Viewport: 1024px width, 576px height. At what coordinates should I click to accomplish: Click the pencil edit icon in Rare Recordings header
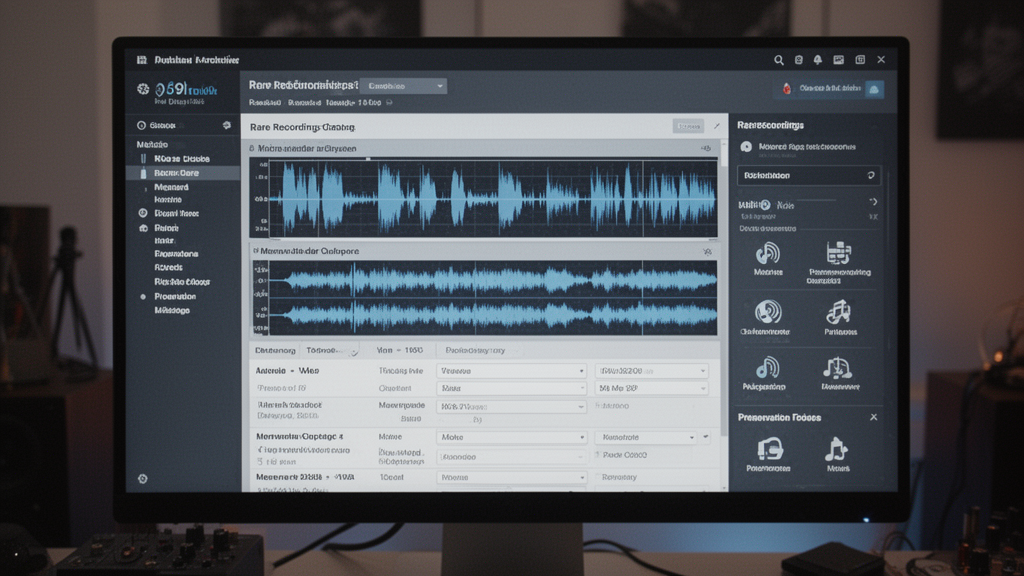(x=715, y=127)
